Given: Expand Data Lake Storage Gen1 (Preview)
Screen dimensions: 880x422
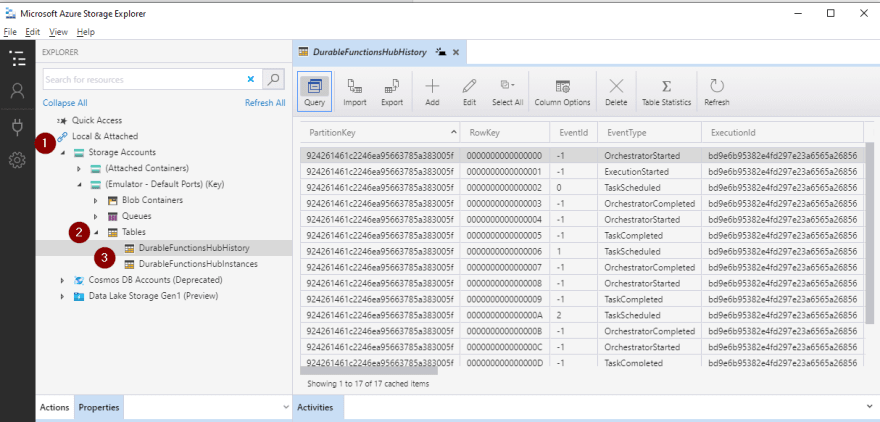Looking at the screenshot, I should [62, 296].
